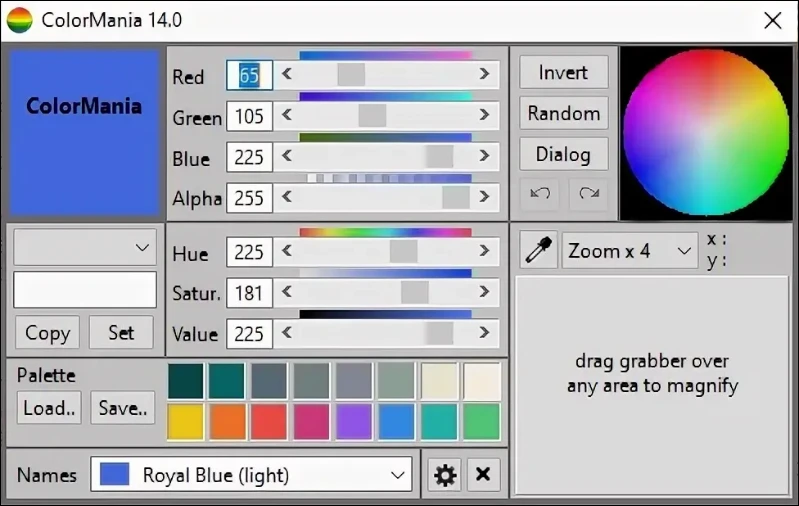Expand the Names color list dropdown

251,474
